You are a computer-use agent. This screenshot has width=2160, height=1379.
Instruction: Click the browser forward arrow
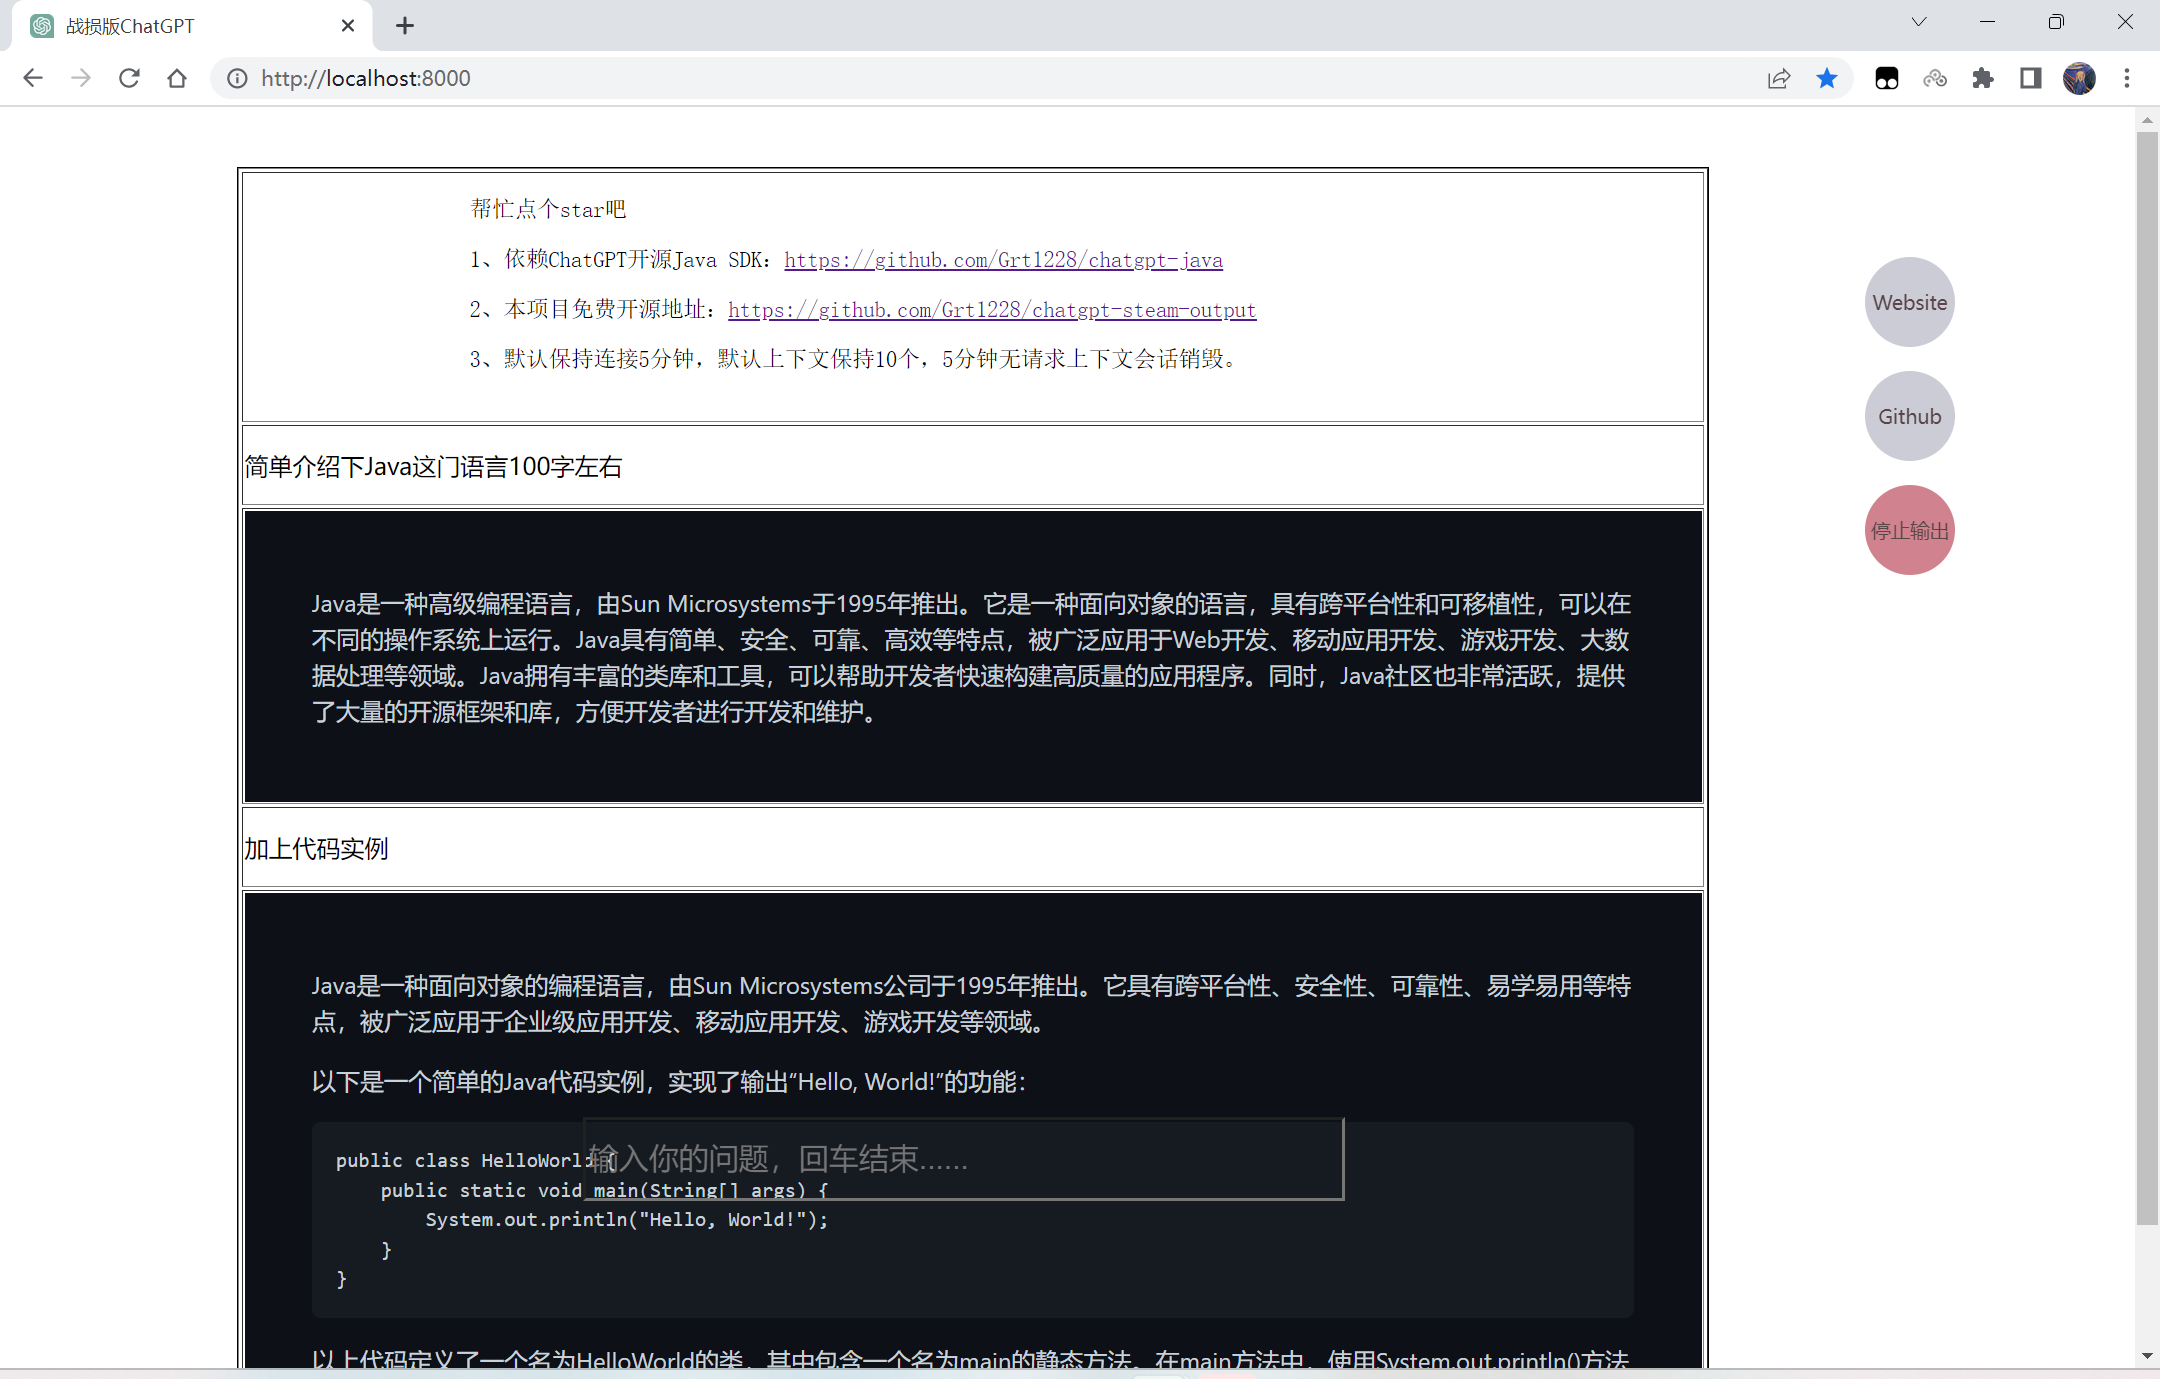pos(81,78)
